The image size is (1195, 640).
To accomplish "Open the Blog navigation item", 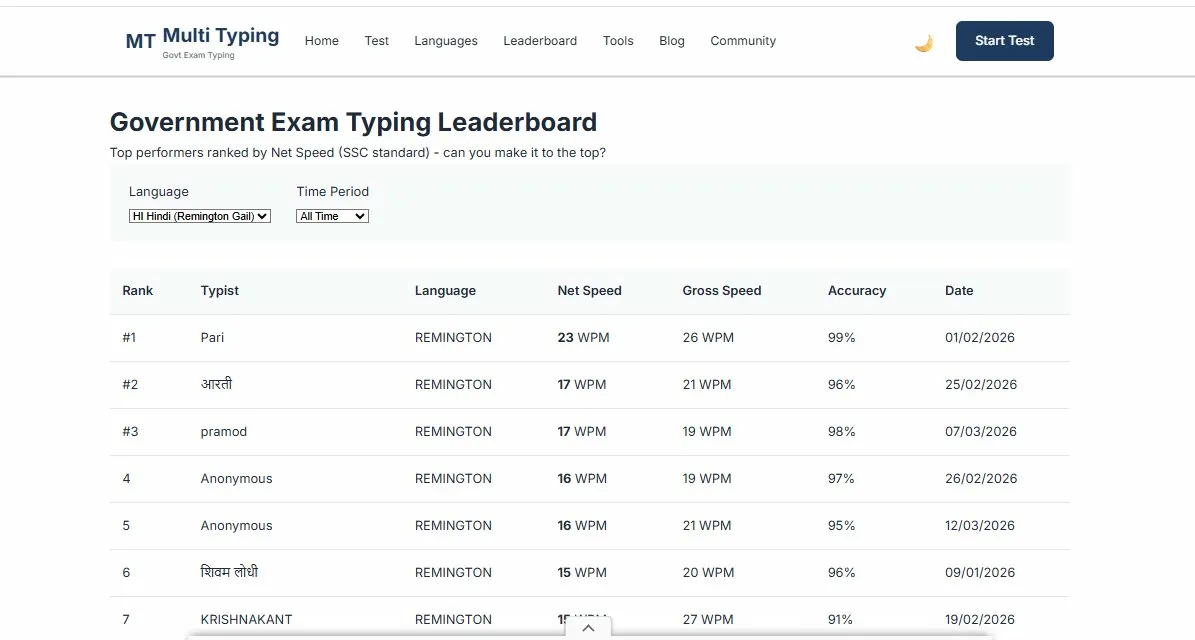I will [671, 41].
